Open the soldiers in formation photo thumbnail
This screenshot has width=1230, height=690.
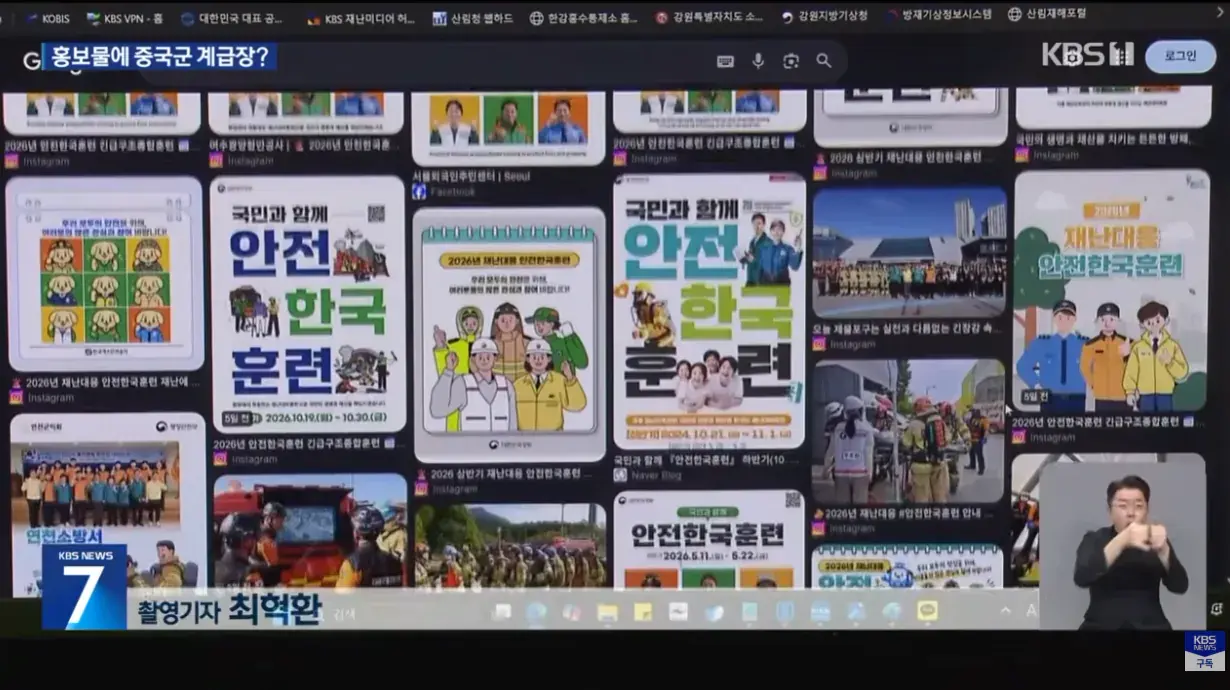(x=510, y=545)
